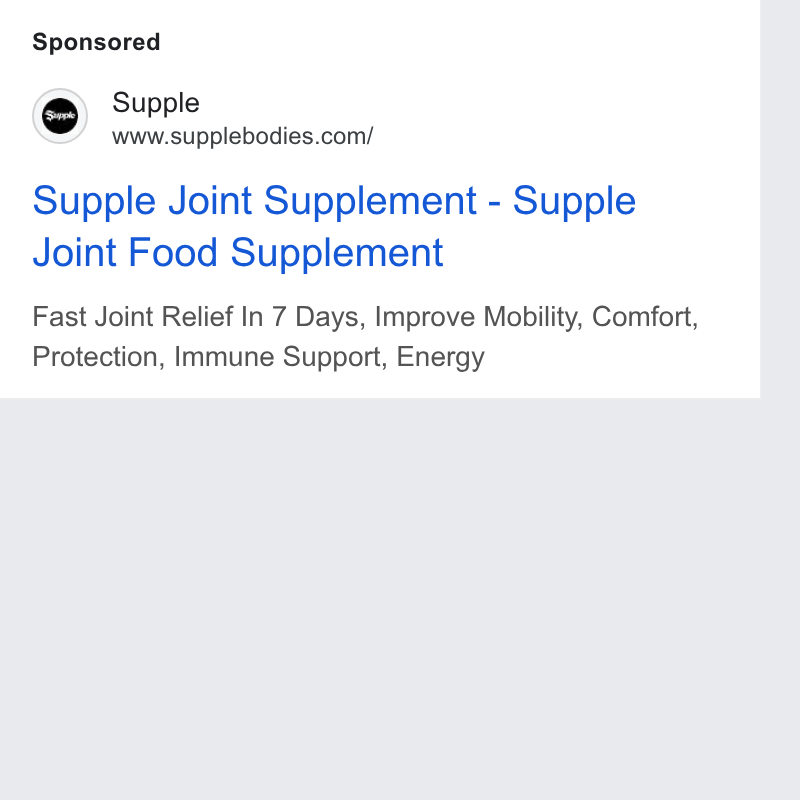Click the word 'Food' in the headline
This screenshot has height=800, width=800.
coord(172,252)
